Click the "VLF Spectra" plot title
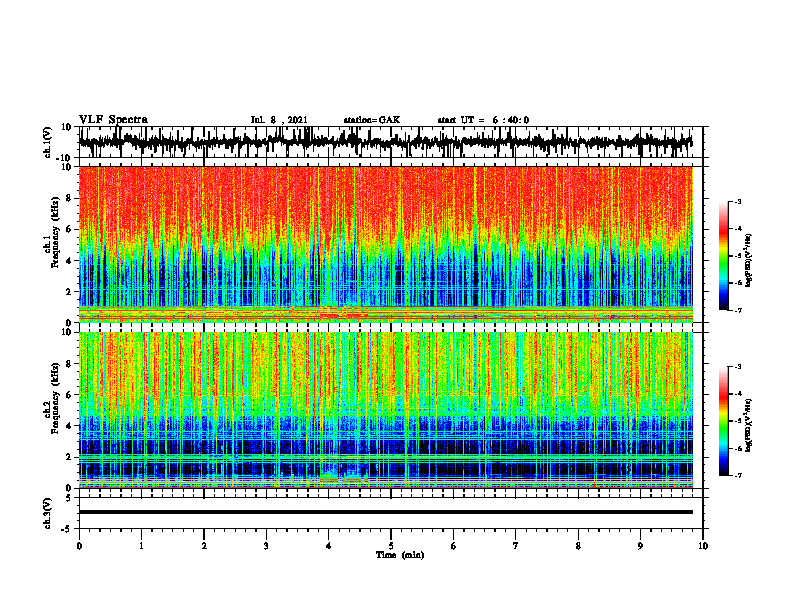The image size is (792, 612). (x=113, y=120)
